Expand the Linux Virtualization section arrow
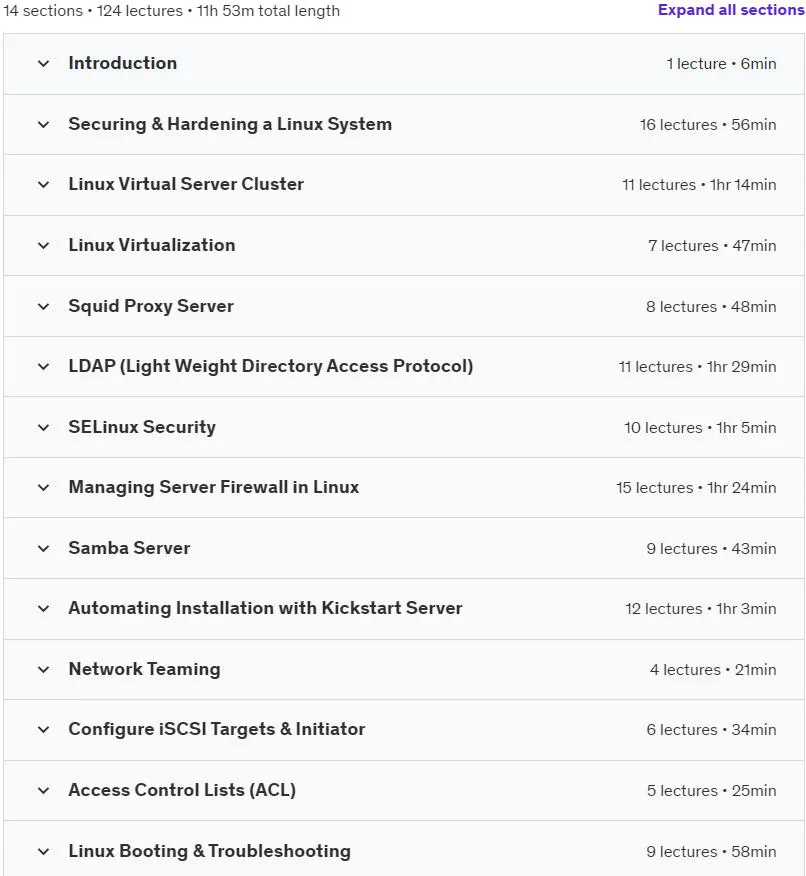This screenshot has height=876, width=806. tap(43, 246)
